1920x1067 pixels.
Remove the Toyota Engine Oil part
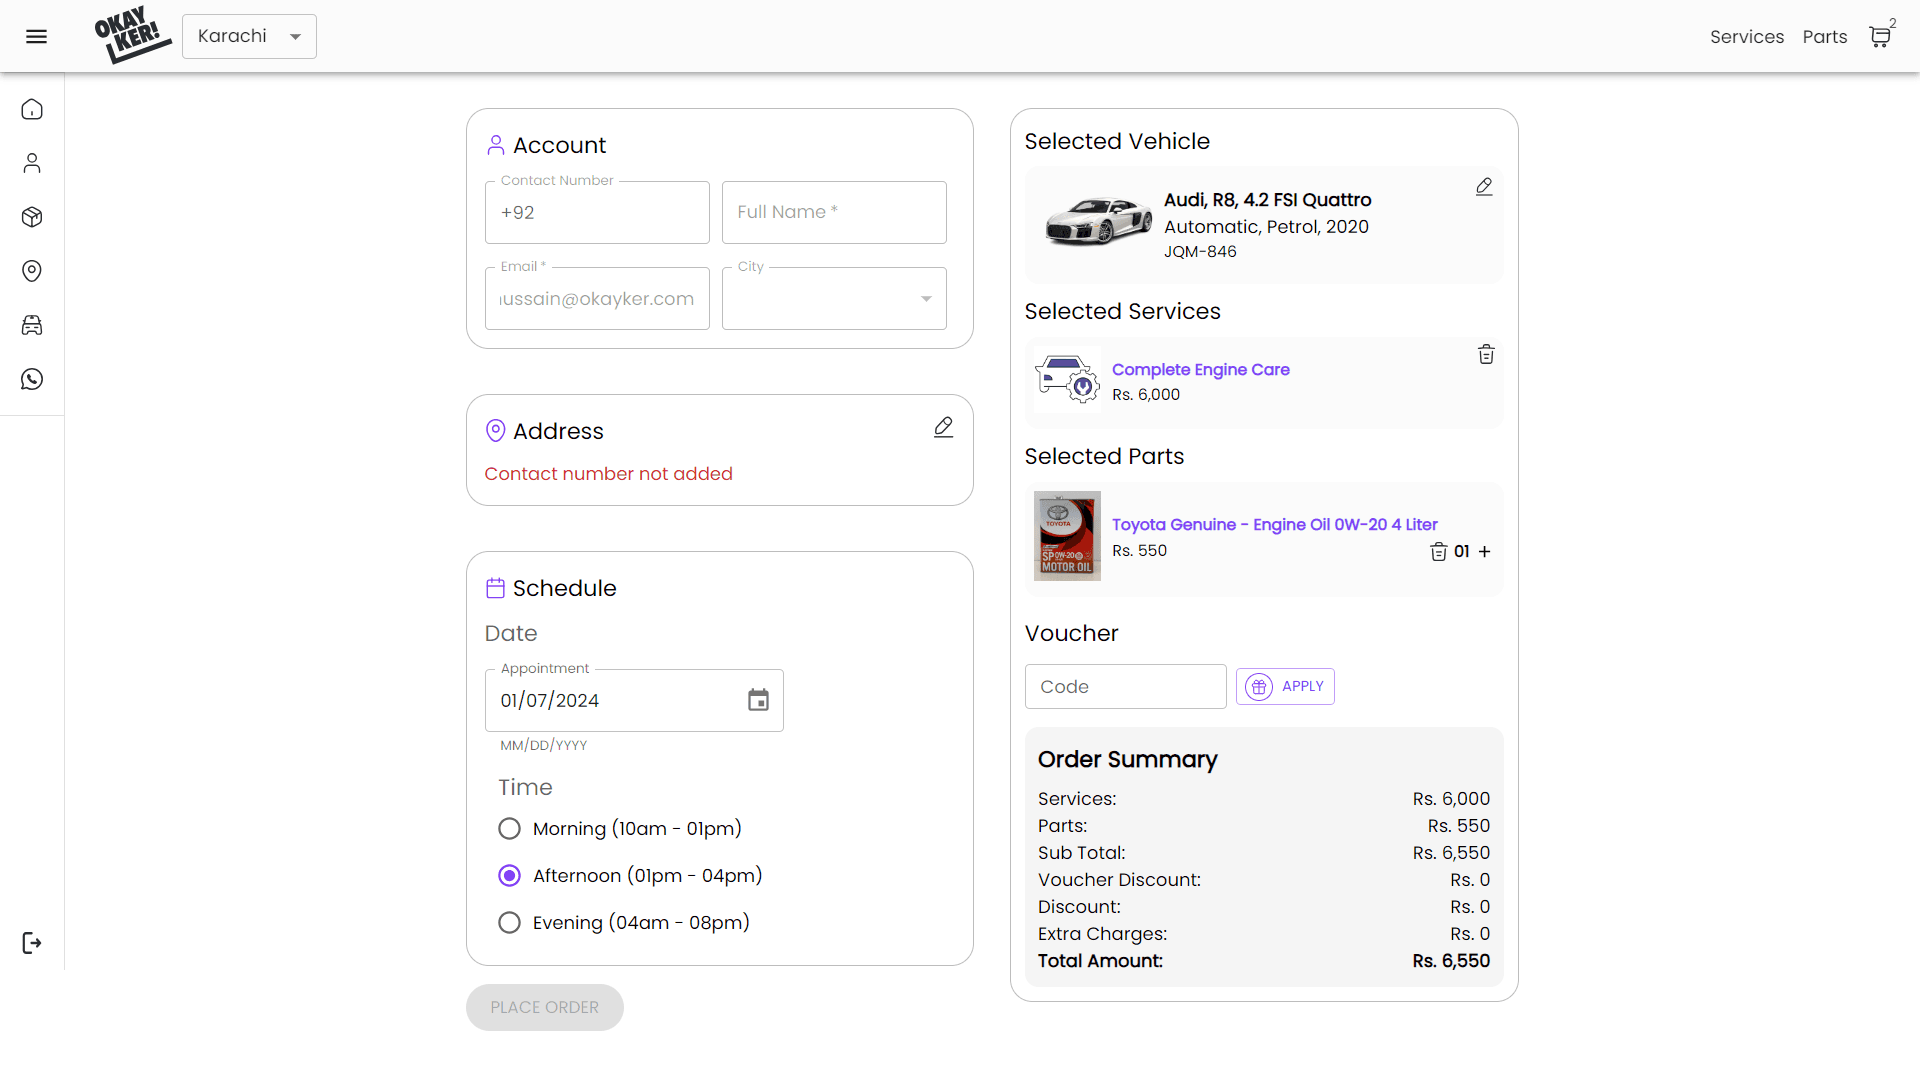(x=1438, y=552)
